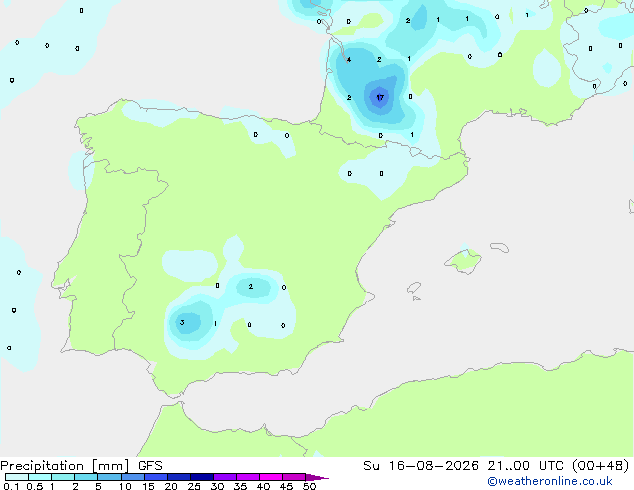The image size is (634, 490).
Task: Pick the legend swatch starting at 1 mm
Action: pyautogui.click(x=63, y=477)
